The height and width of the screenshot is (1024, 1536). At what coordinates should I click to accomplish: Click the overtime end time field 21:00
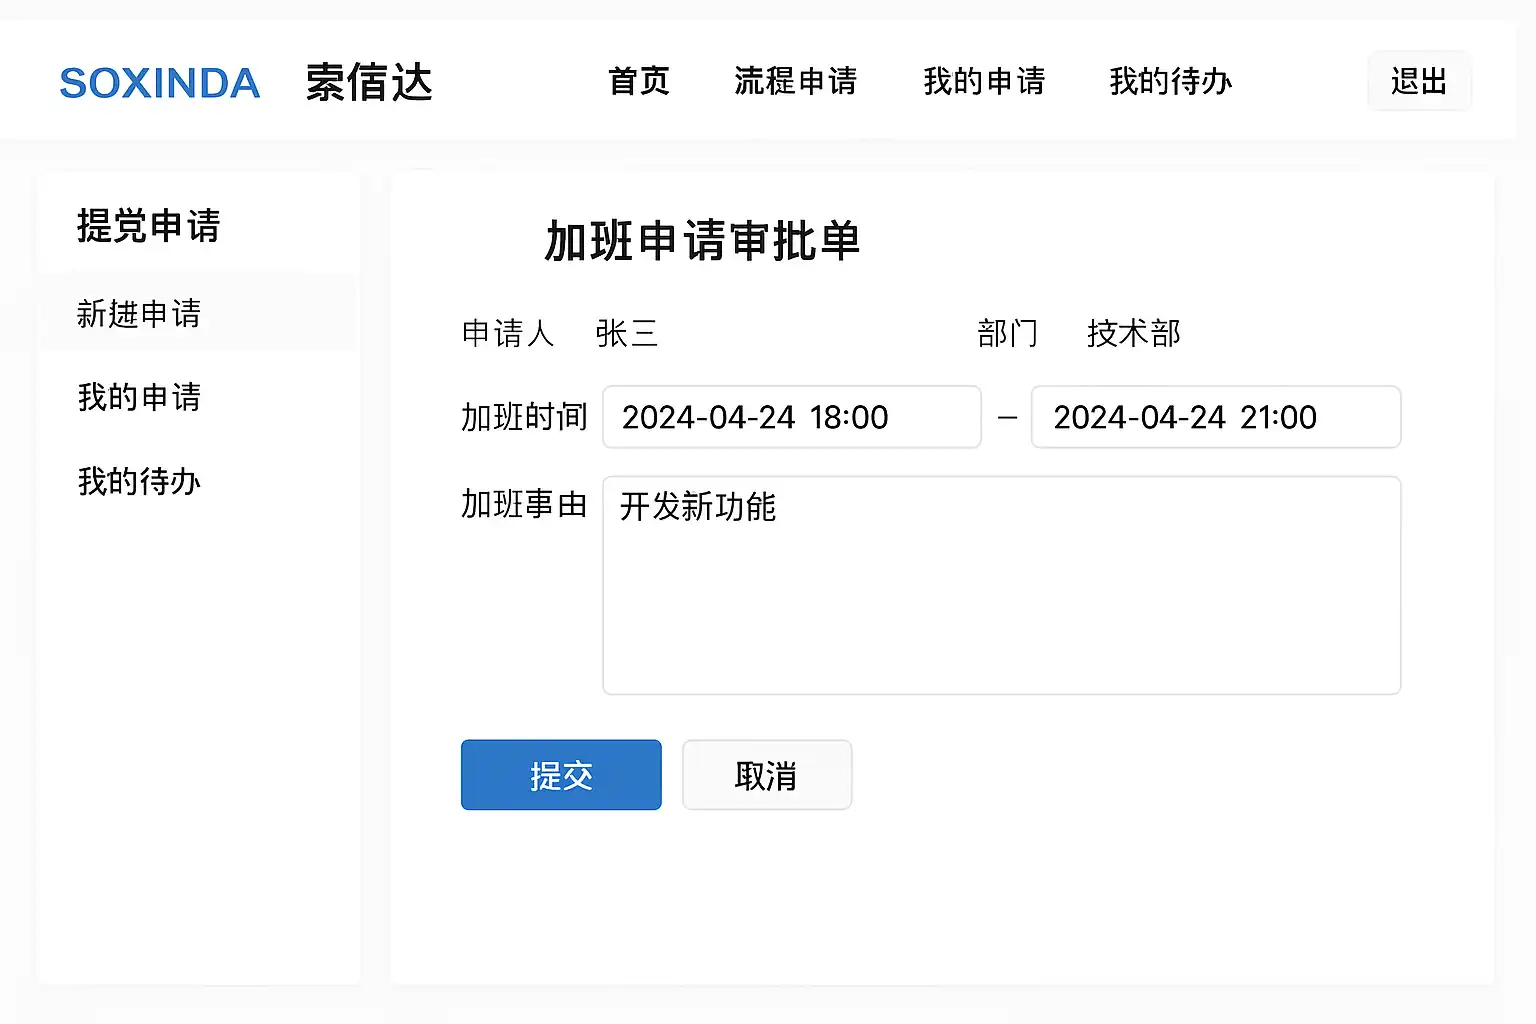(1215, 417)
